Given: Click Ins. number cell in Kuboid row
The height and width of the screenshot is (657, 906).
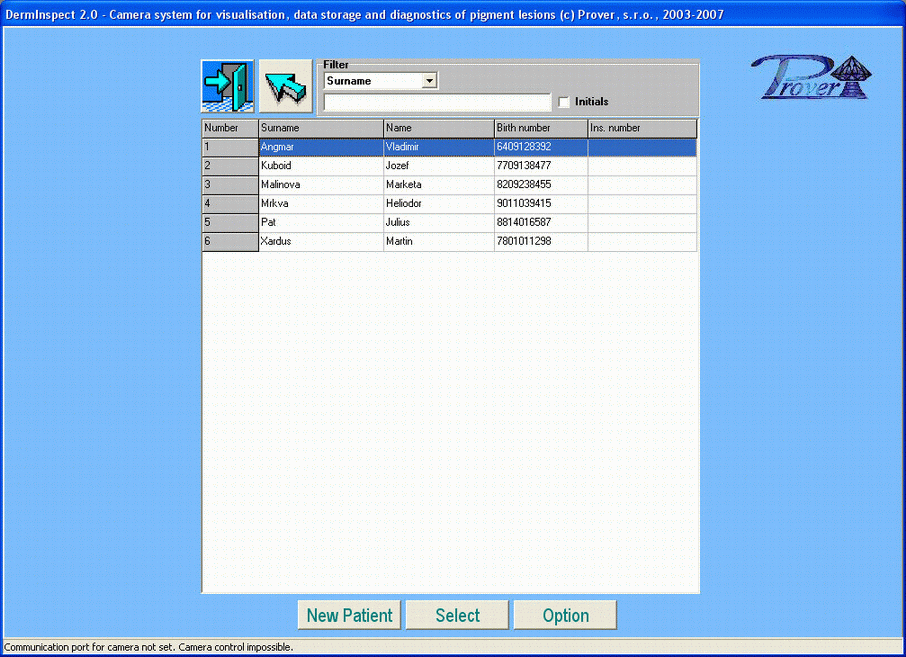Looking at the screenshot, I should click(x=643, y=166).
